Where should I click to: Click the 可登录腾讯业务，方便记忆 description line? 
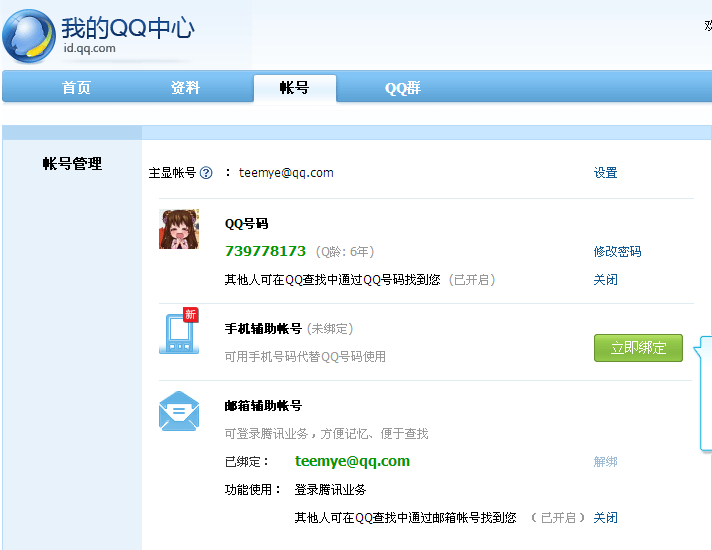(326, 434)
